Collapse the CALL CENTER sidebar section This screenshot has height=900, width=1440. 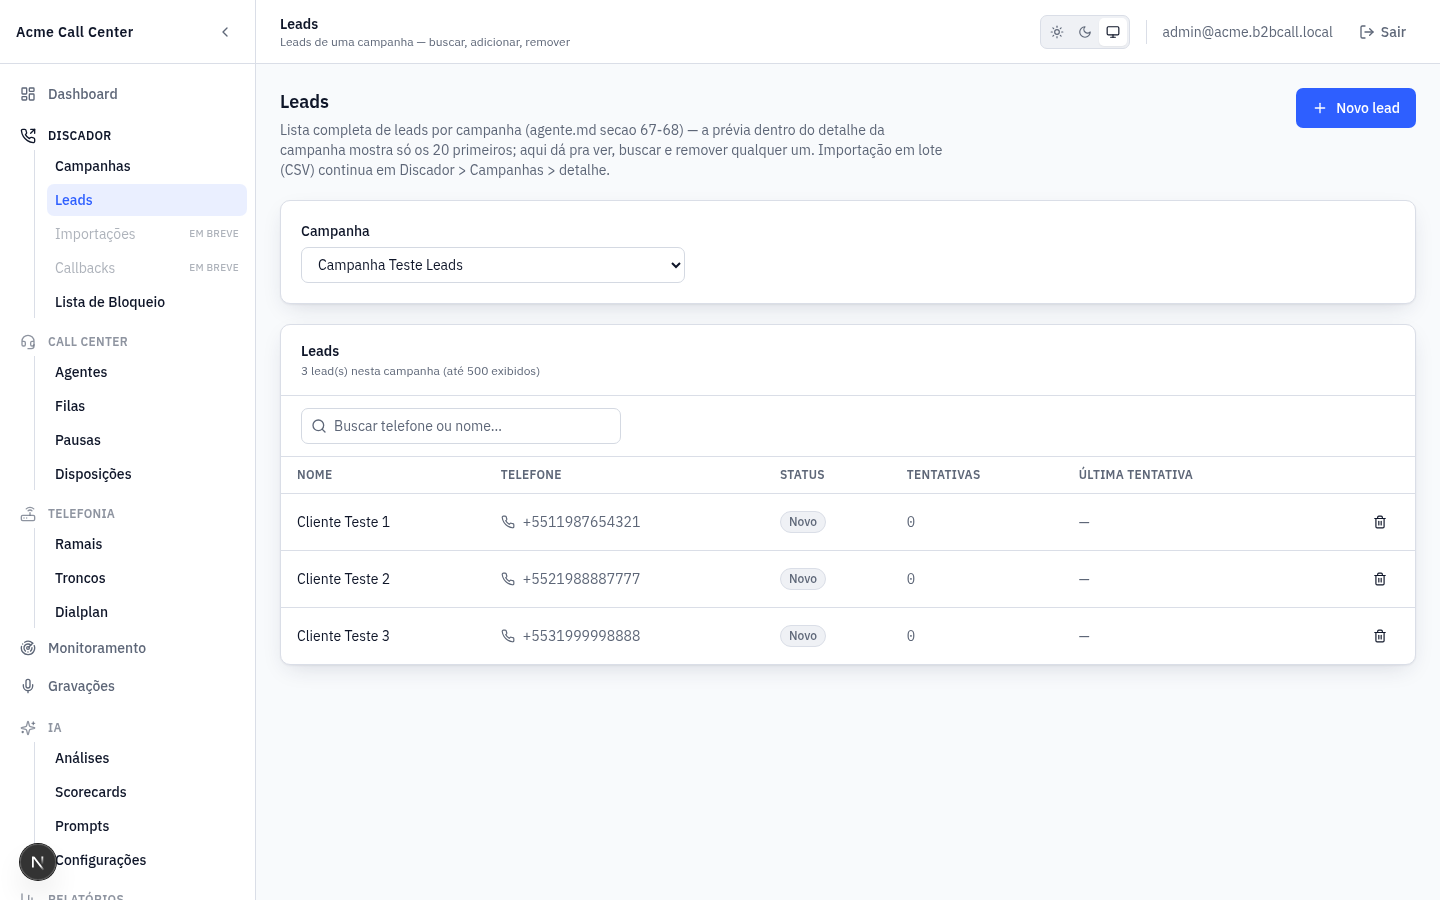click(88, 342)
